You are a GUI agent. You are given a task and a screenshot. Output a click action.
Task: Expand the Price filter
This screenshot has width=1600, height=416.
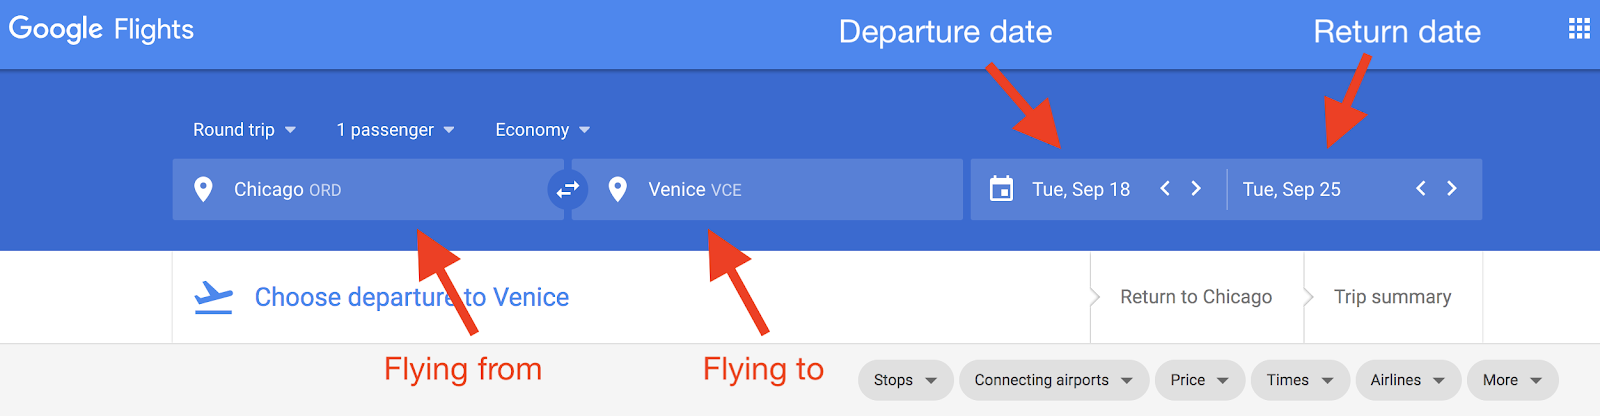click(1200, 380)
